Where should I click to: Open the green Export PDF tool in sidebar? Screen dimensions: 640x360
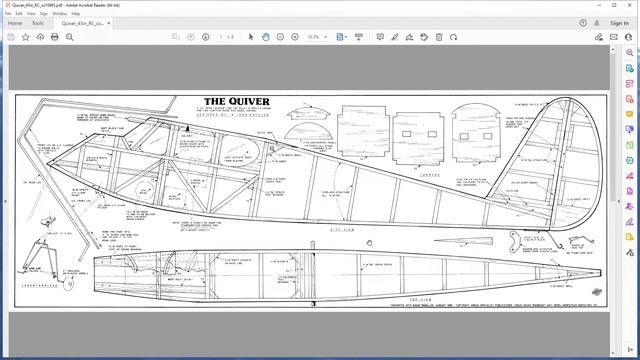630,68
